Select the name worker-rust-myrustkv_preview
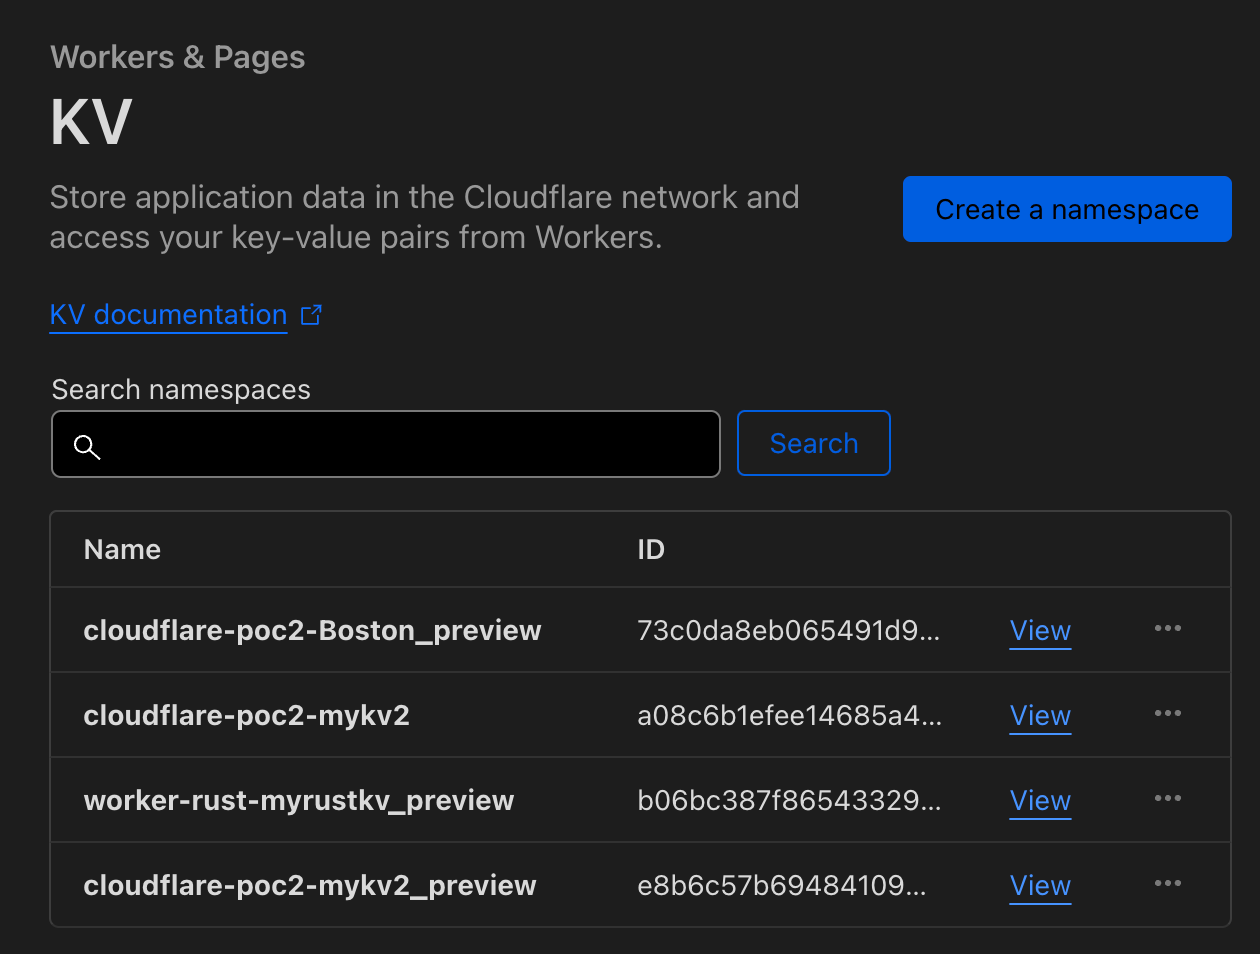 299,801
